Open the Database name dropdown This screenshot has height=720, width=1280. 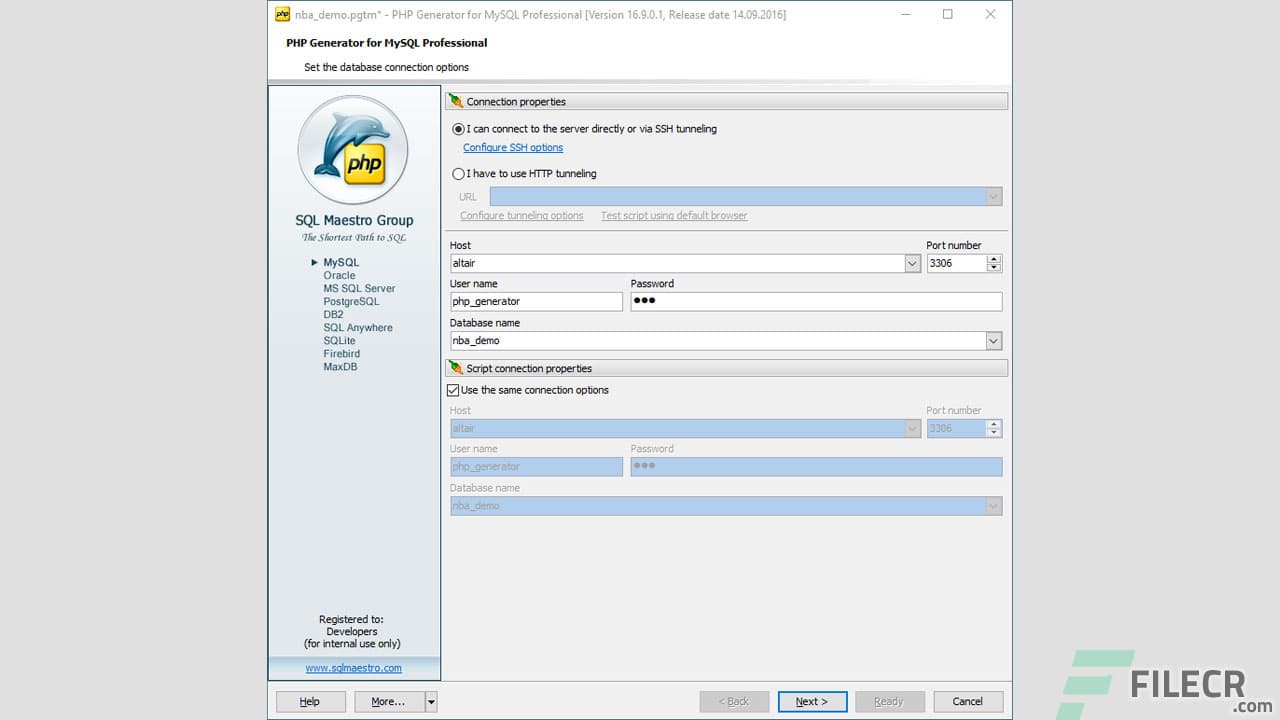pos(993,340)
